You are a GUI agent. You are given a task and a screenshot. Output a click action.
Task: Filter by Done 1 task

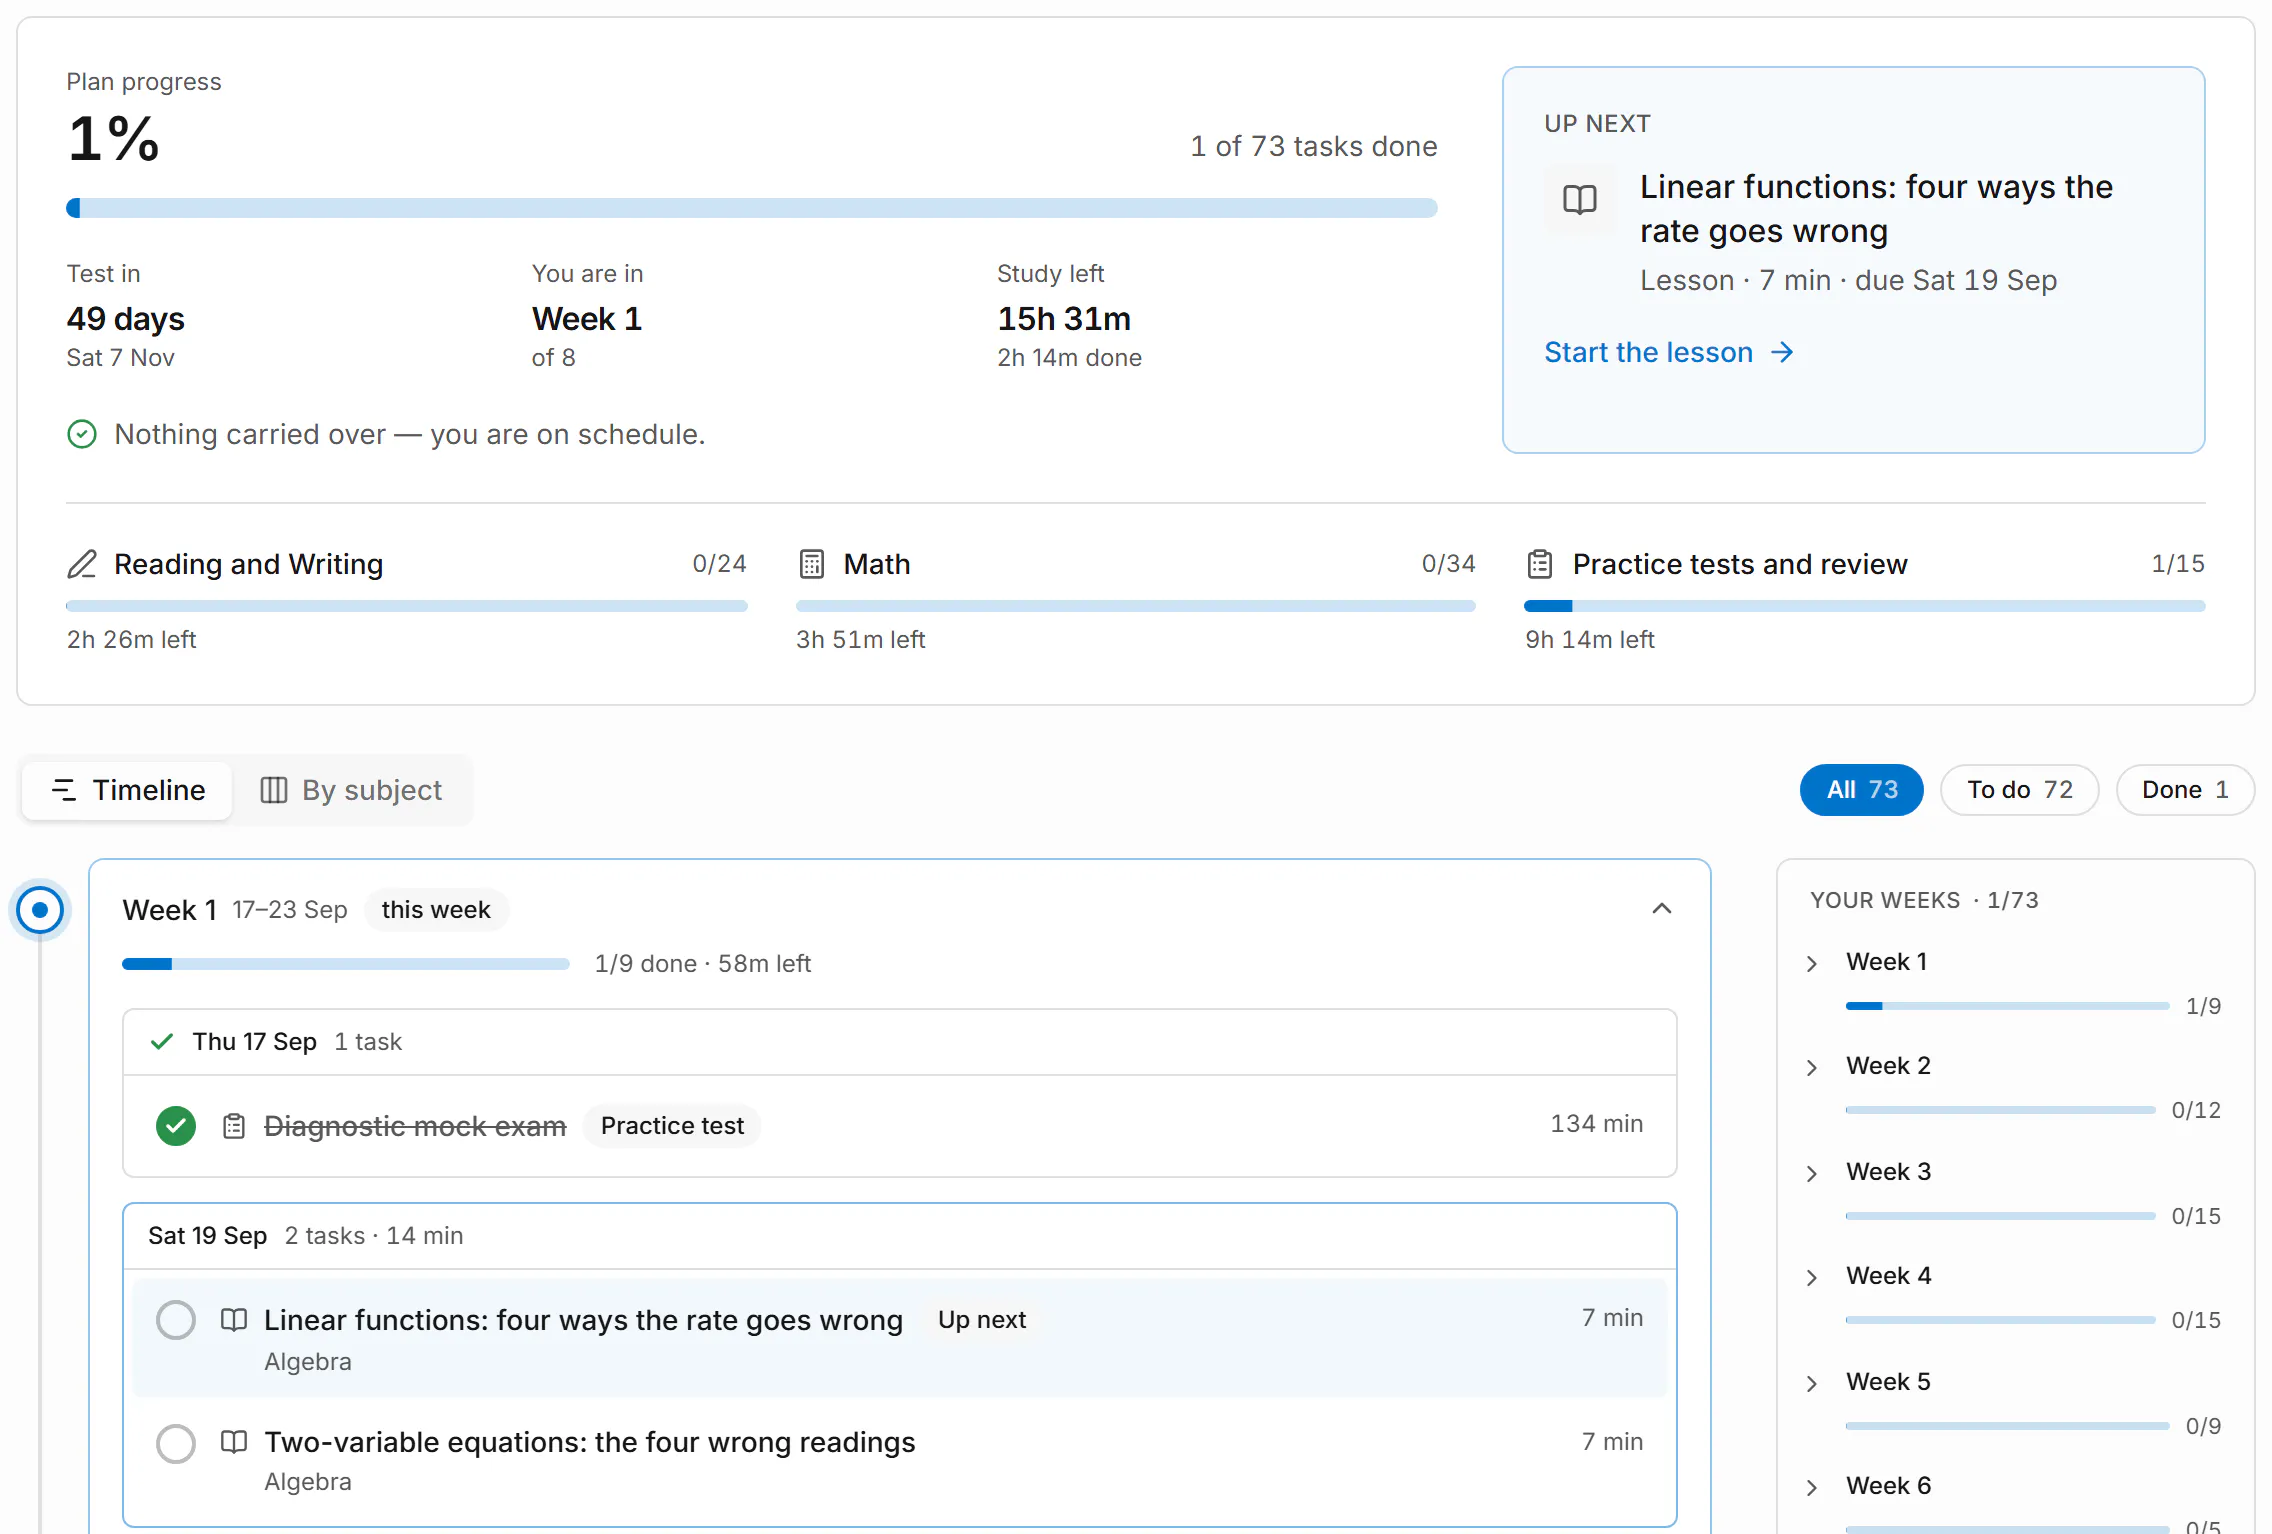pos(2185,790)
